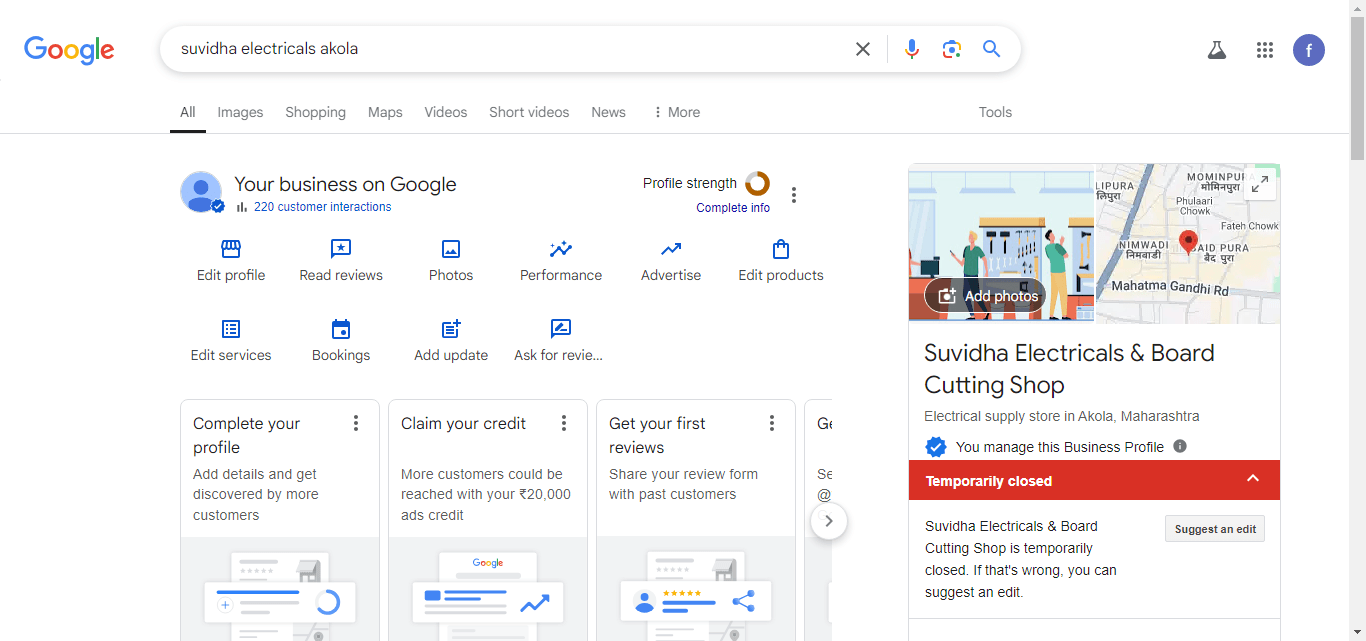Open 220 customer interactions link
Viewport: 1366px width, 641px height.
[322, 207]
